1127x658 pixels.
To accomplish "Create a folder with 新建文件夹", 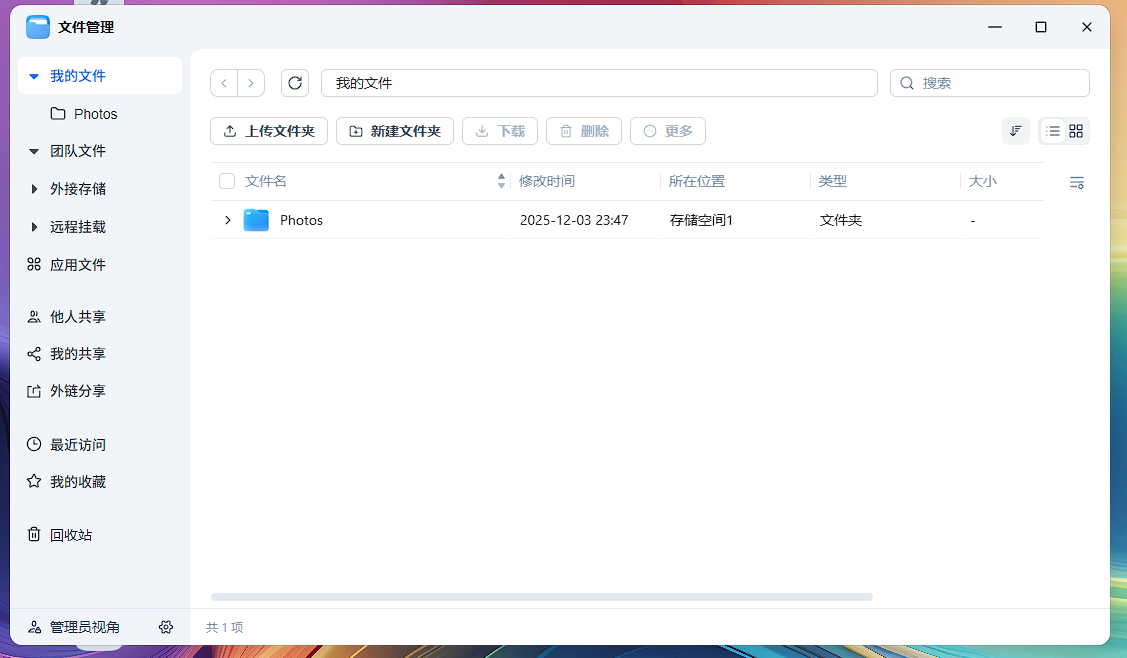I will click(x=395, y=131).
